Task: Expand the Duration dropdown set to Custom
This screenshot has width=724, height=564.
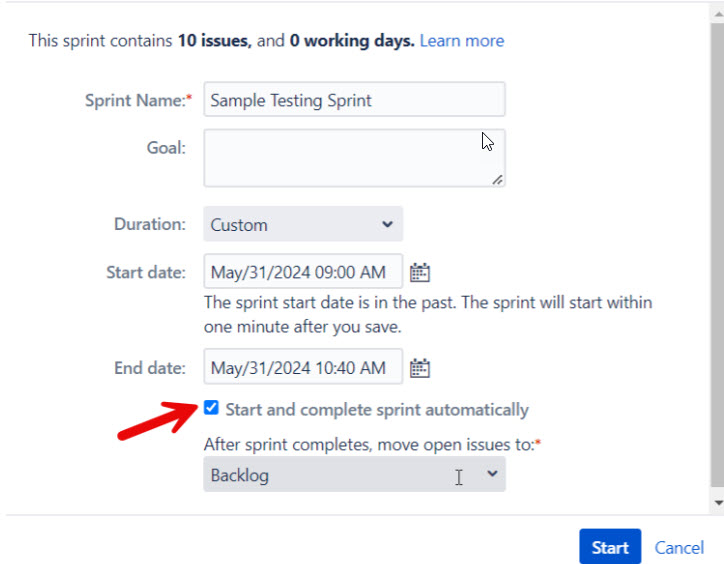Action: click(x=303, y=224)
